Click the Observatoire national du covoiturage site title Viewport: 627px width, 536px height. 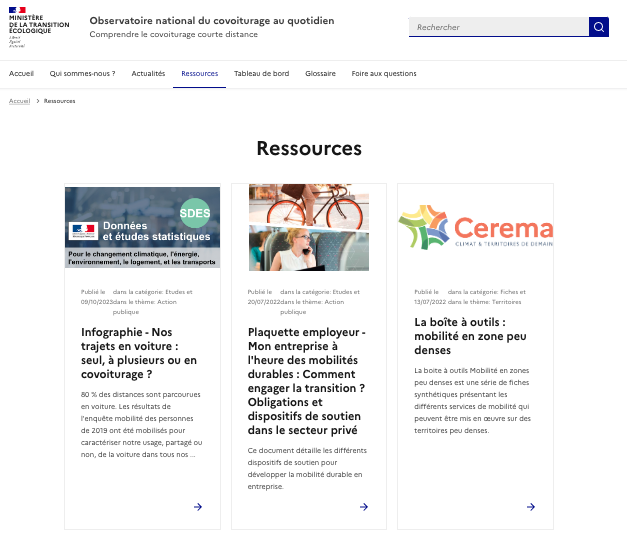(x=212, y=20)
